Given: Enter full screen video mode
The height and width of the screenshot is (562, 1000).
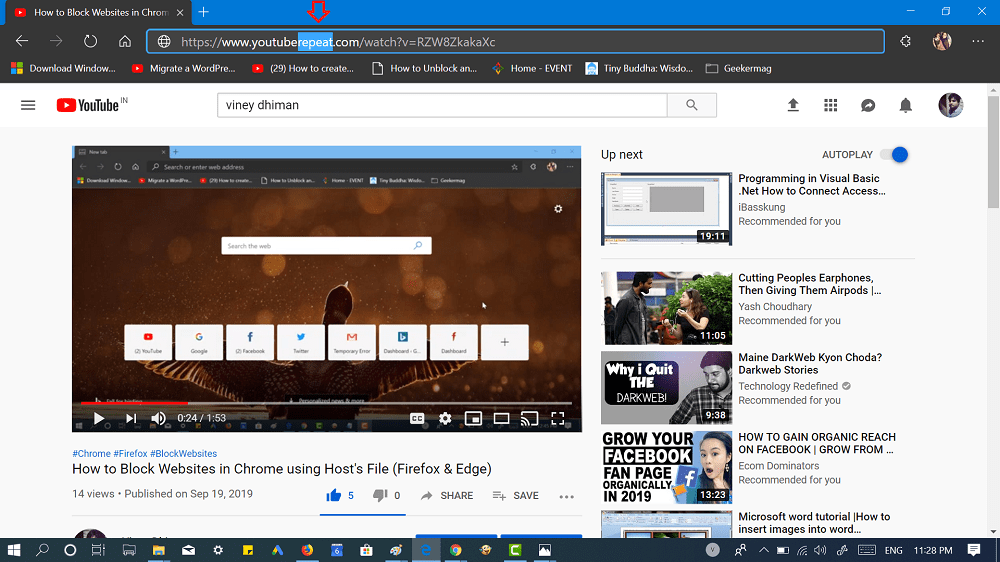Looking at the screenshot, I should pos(558,418).
